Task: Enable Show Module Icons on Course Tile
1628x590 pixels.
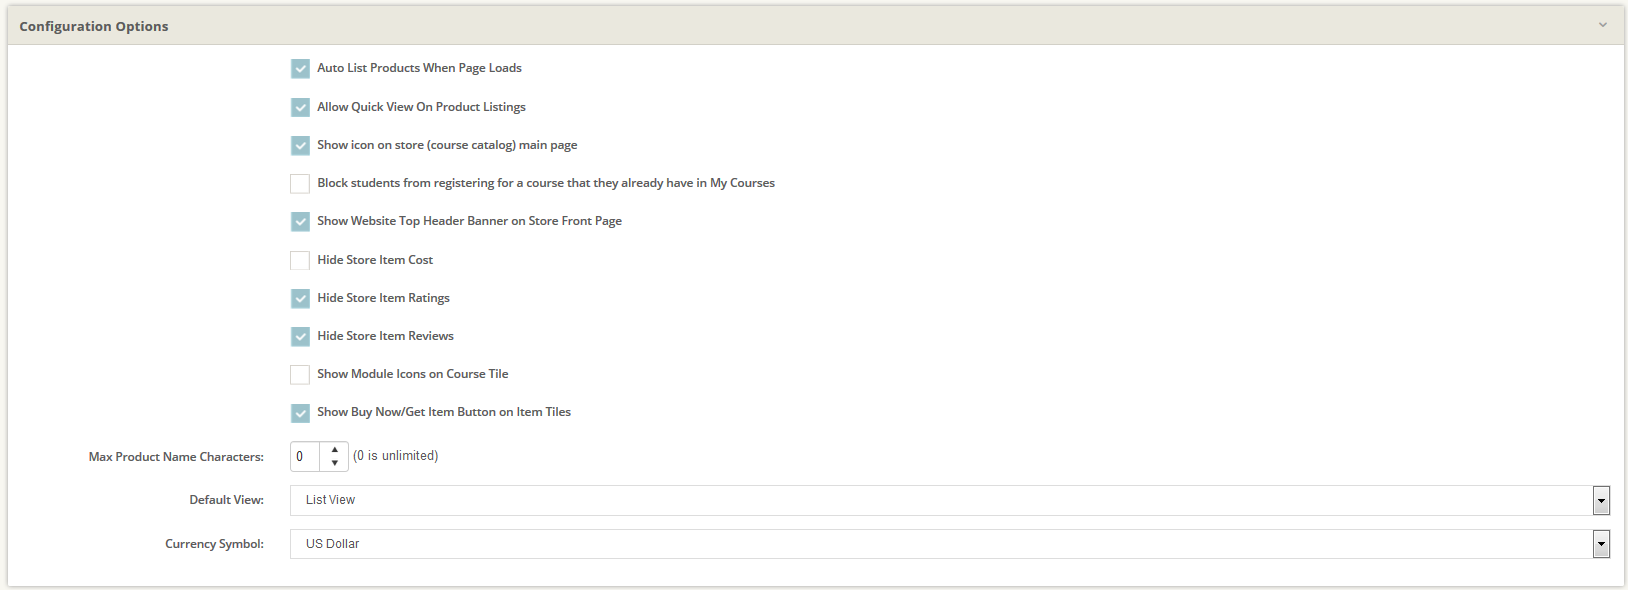Action: coord(300,375)
